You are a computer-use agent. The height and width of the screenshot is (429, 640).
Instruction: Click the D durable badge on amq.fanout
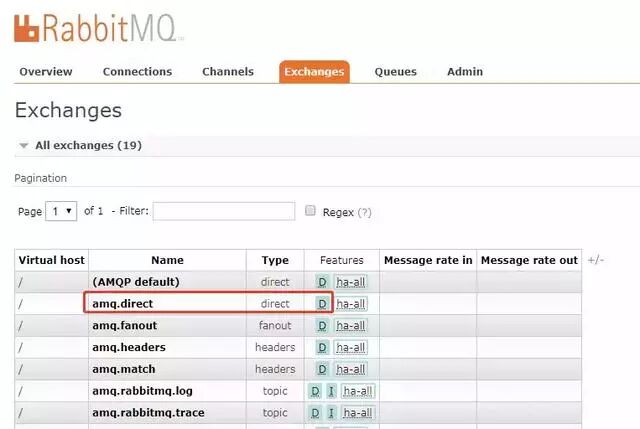click(x=322, y=326)
